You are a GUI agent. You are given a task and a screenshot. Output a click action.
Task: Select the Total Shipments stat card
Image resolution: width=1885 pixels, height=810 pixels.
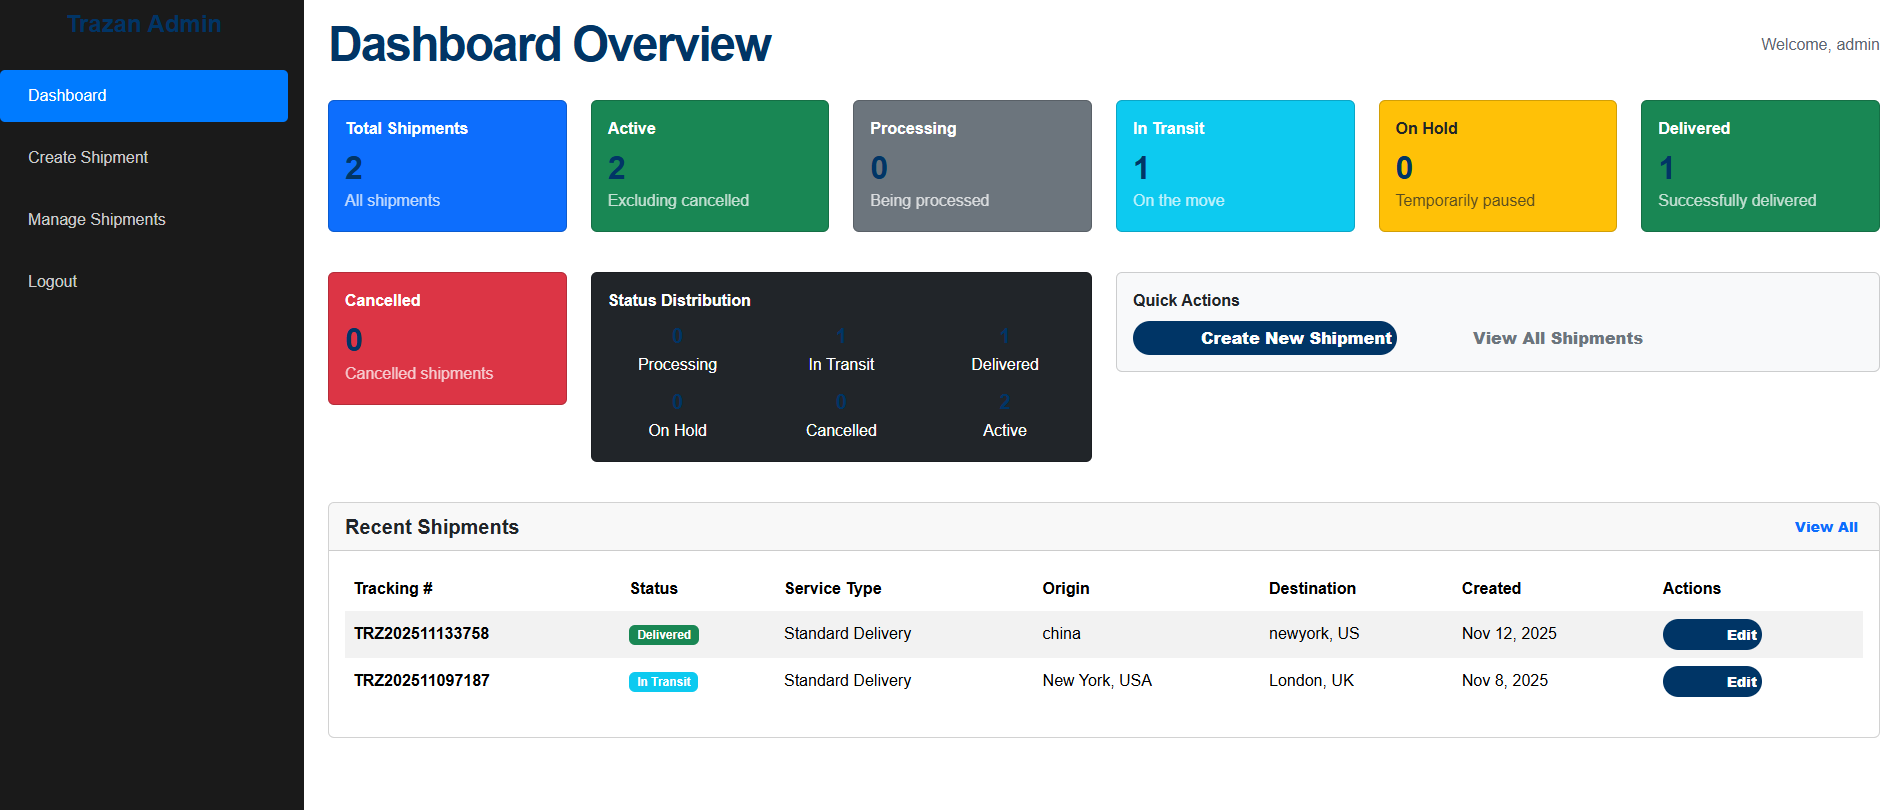[447, 166]
